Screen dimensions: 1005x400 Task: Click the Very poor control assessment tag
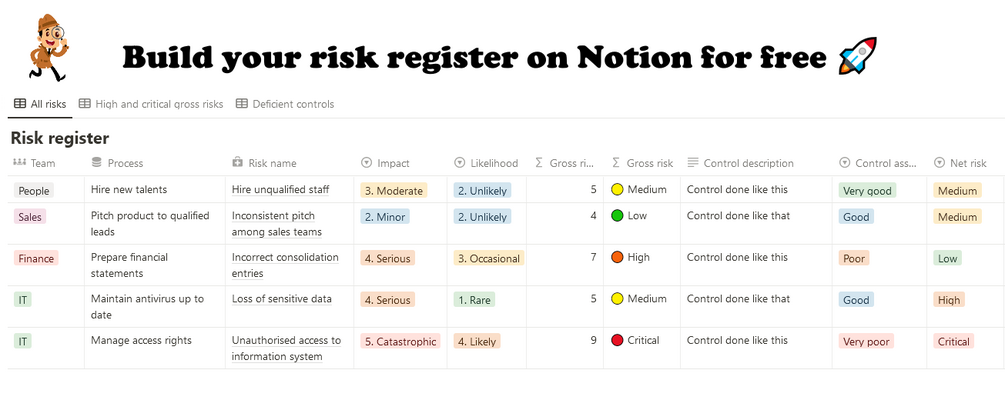coord(866,342)
